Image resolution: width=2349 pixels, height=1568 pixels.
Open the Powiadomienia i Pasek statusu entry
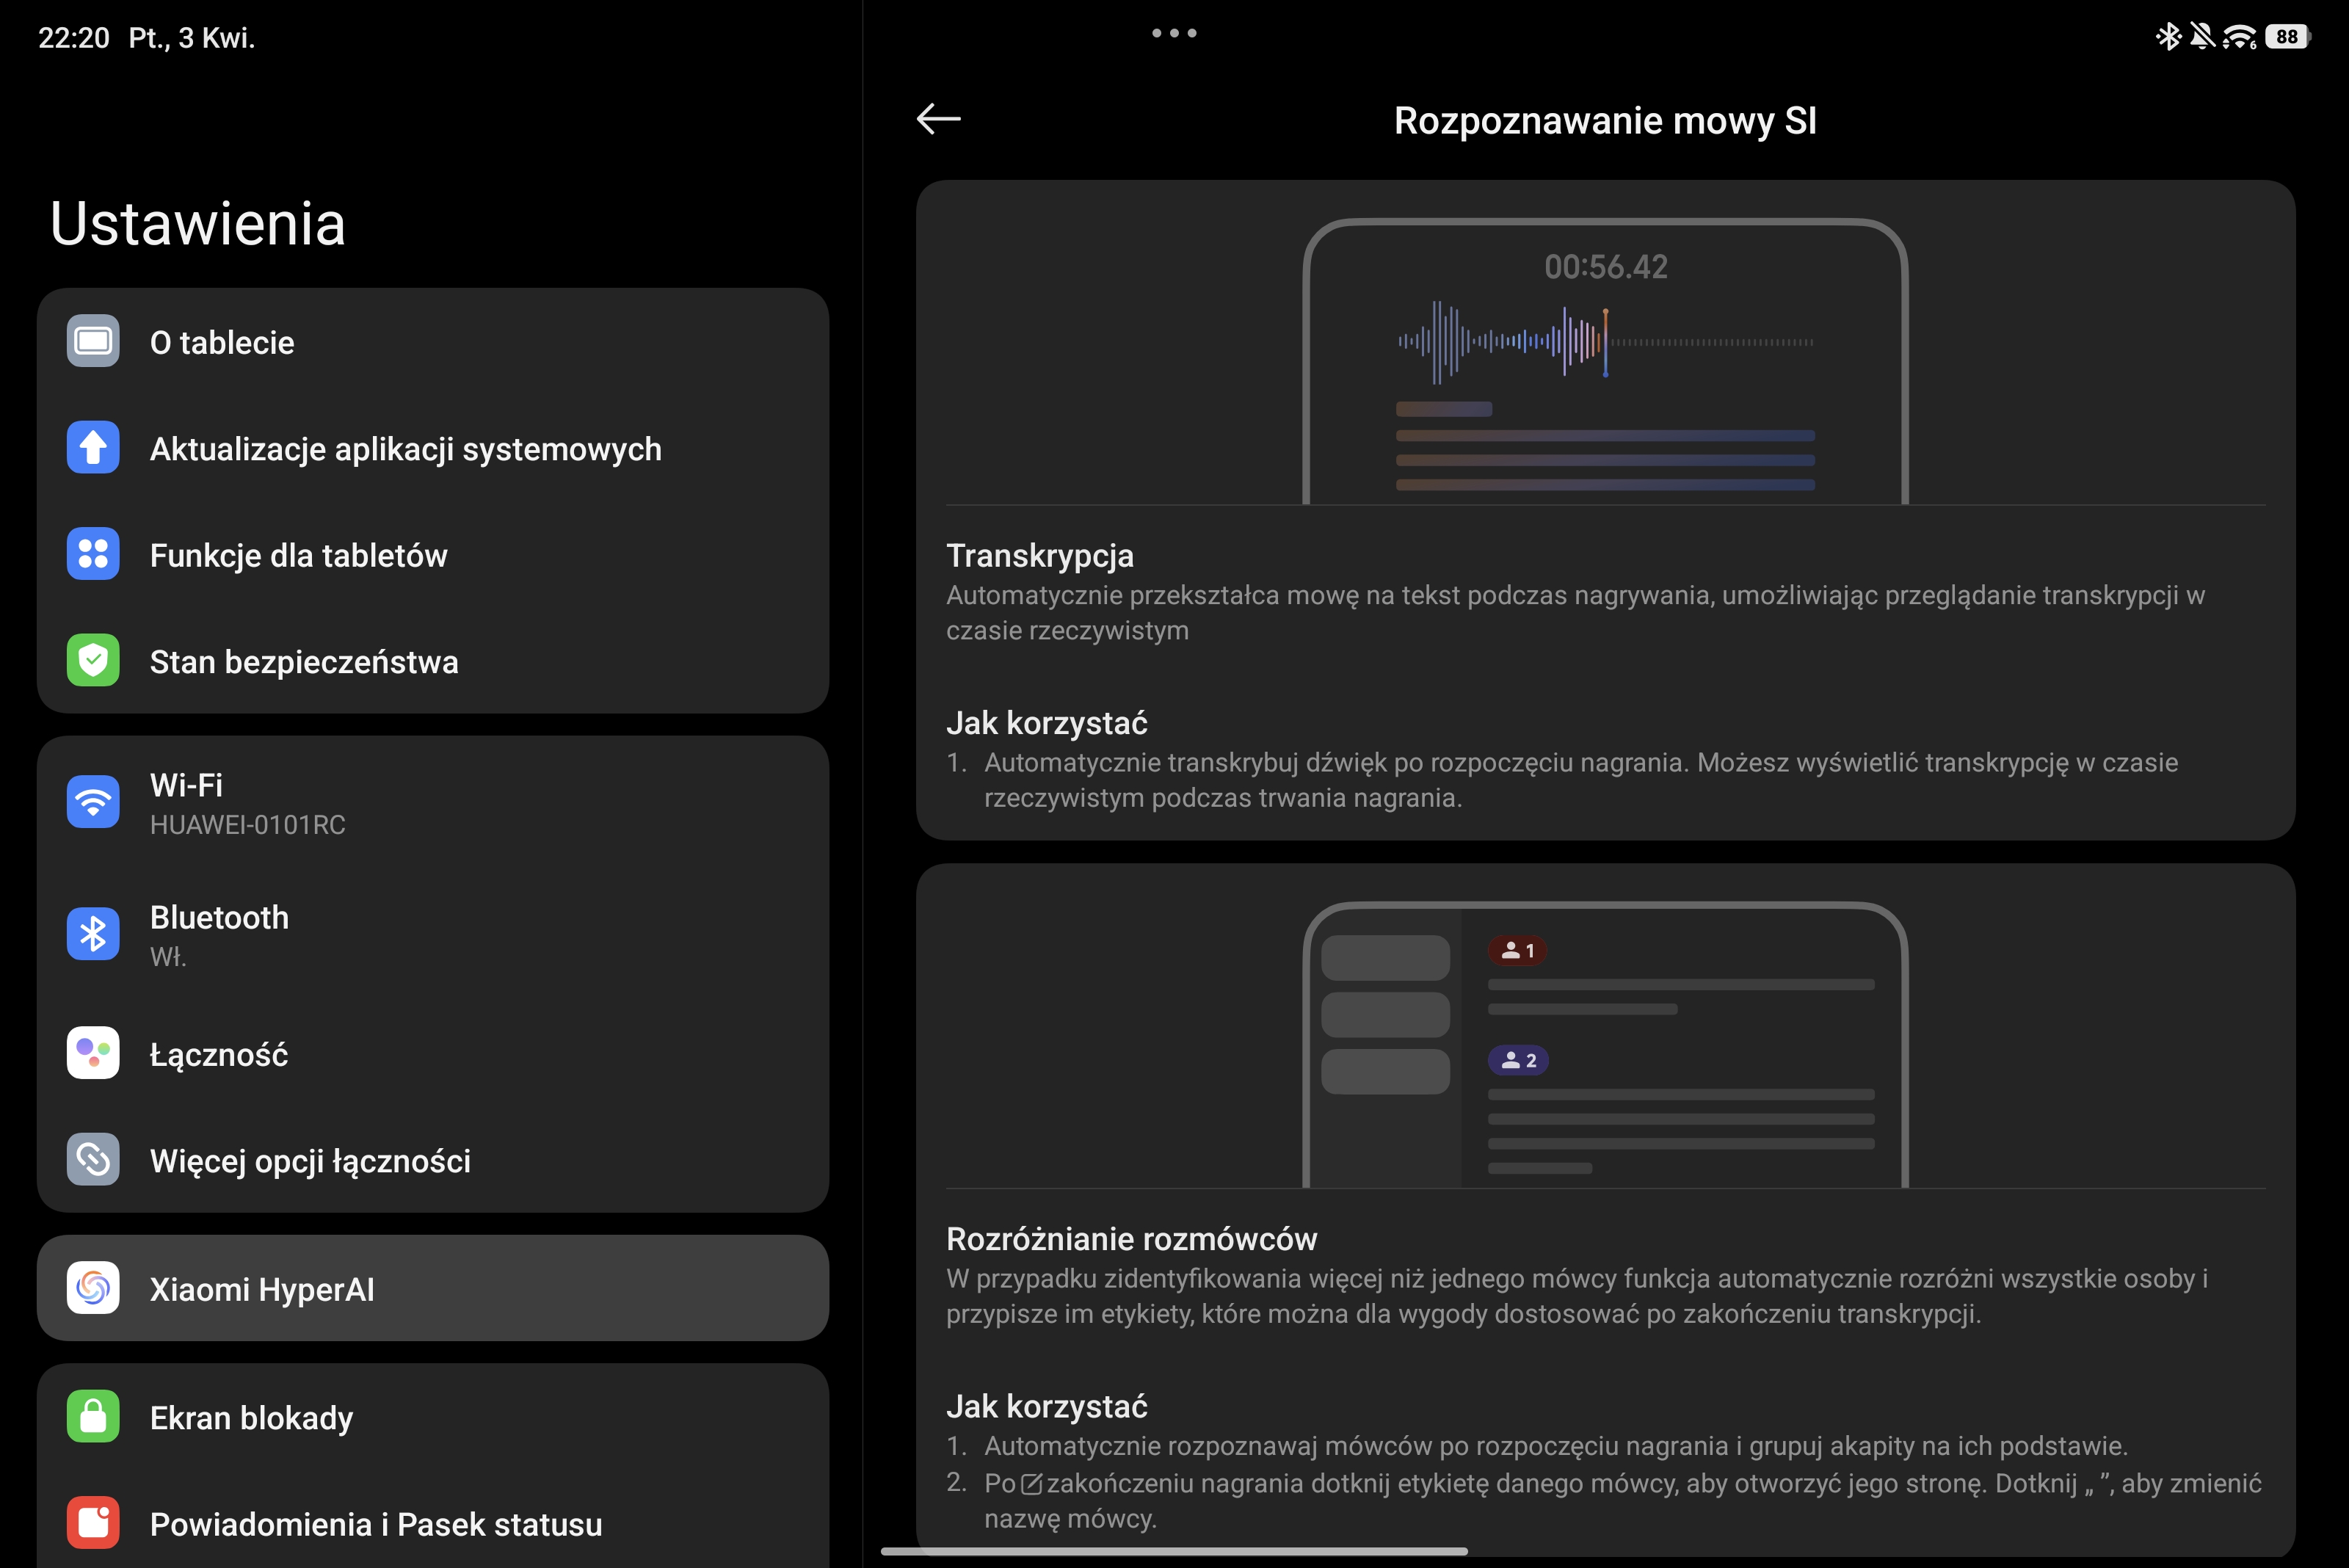tap(375, 1524)
